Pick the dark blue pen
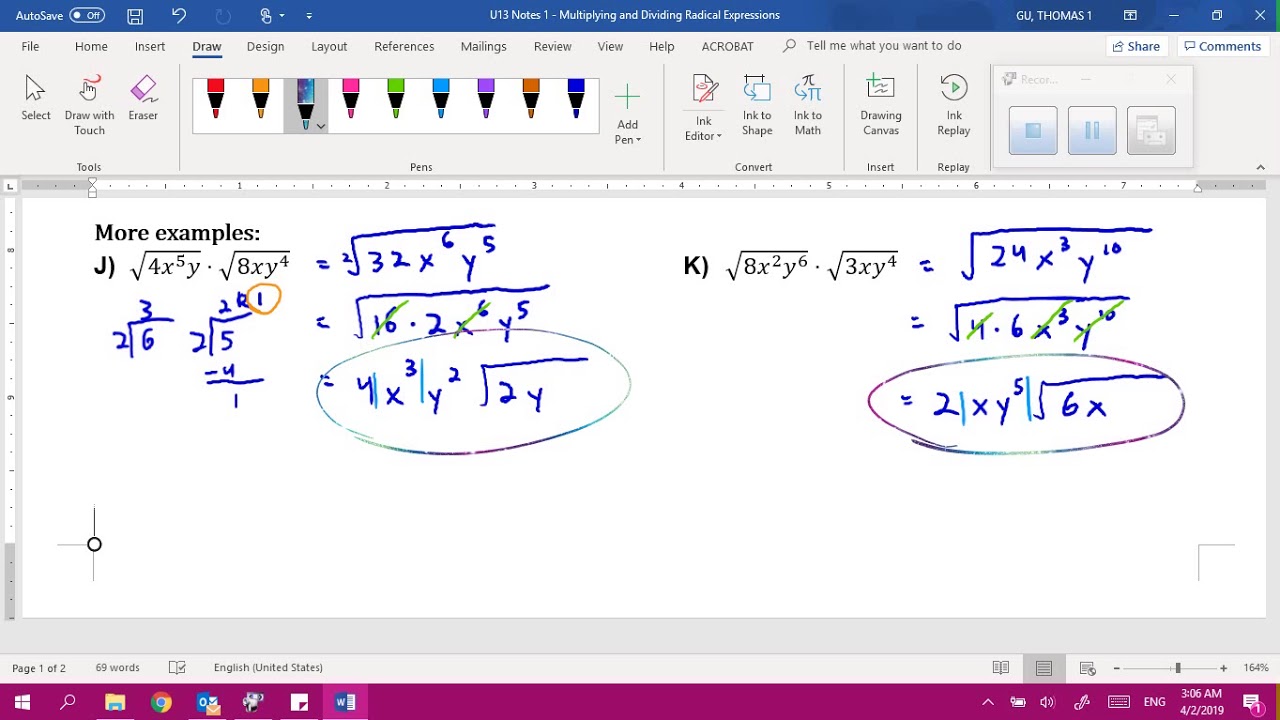 (575, 100)
